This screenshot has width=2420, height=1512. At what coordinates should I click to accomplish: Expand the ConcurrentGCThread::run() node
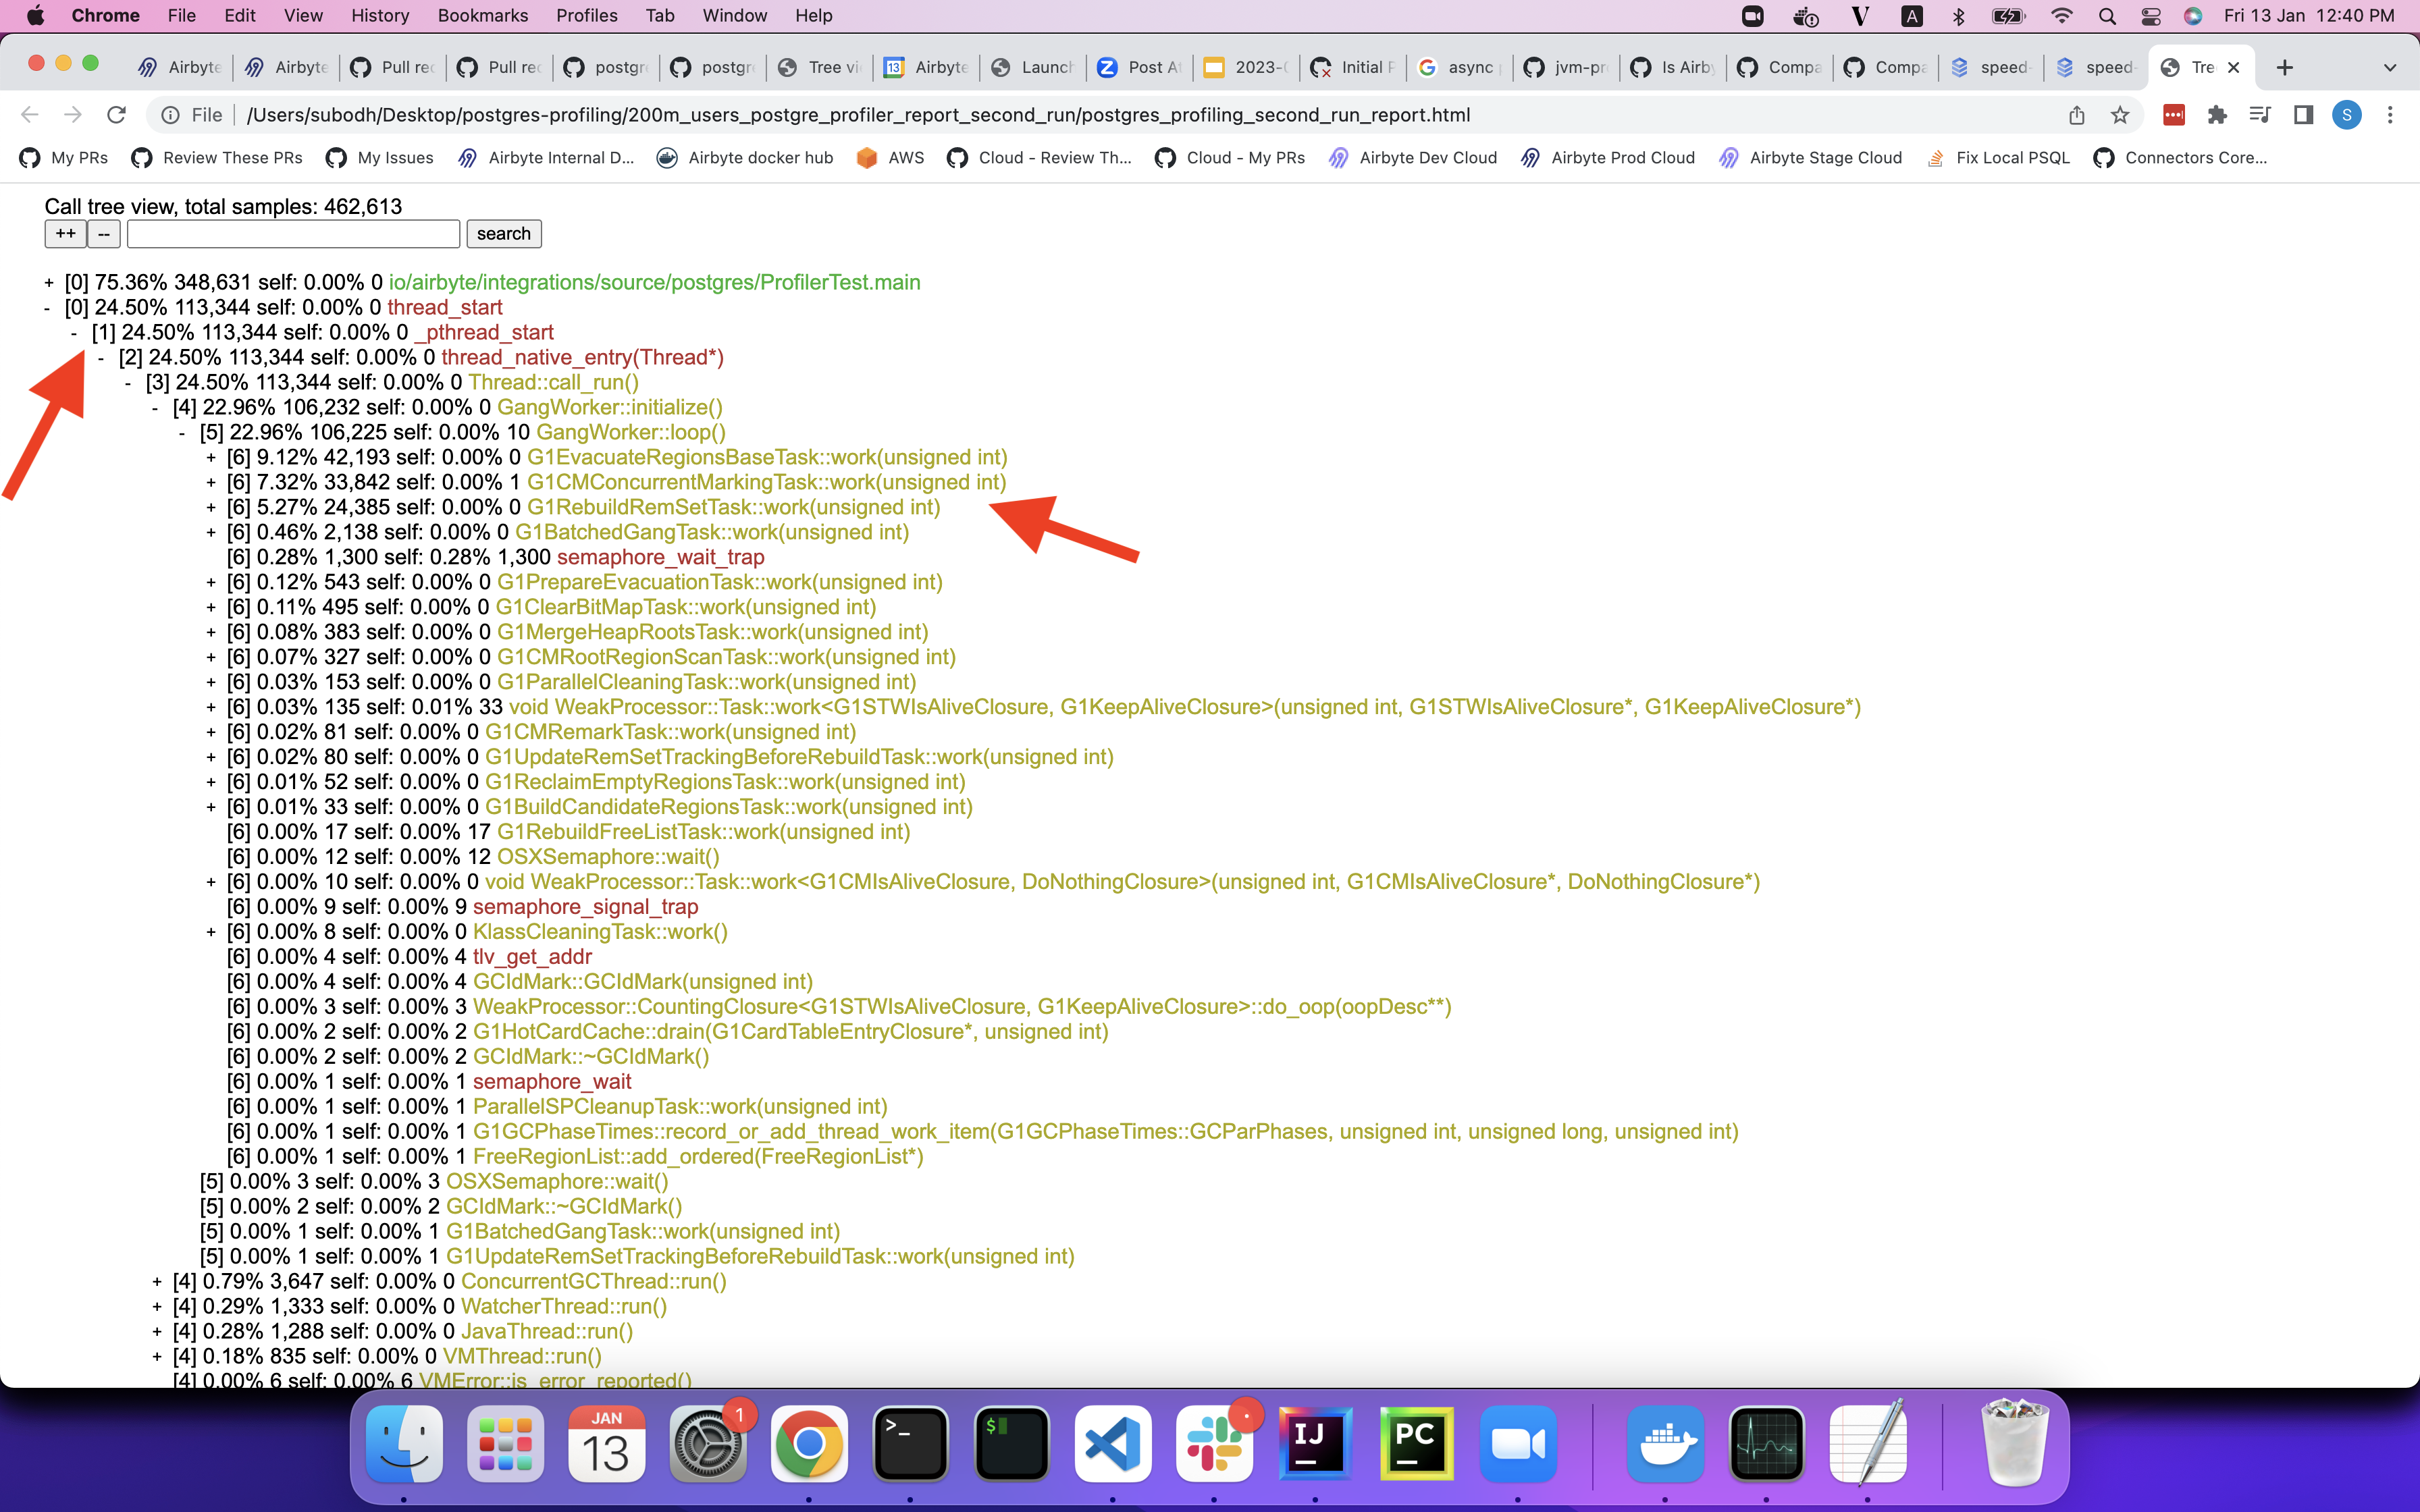pyautogui.click(x=156, y=1281)
